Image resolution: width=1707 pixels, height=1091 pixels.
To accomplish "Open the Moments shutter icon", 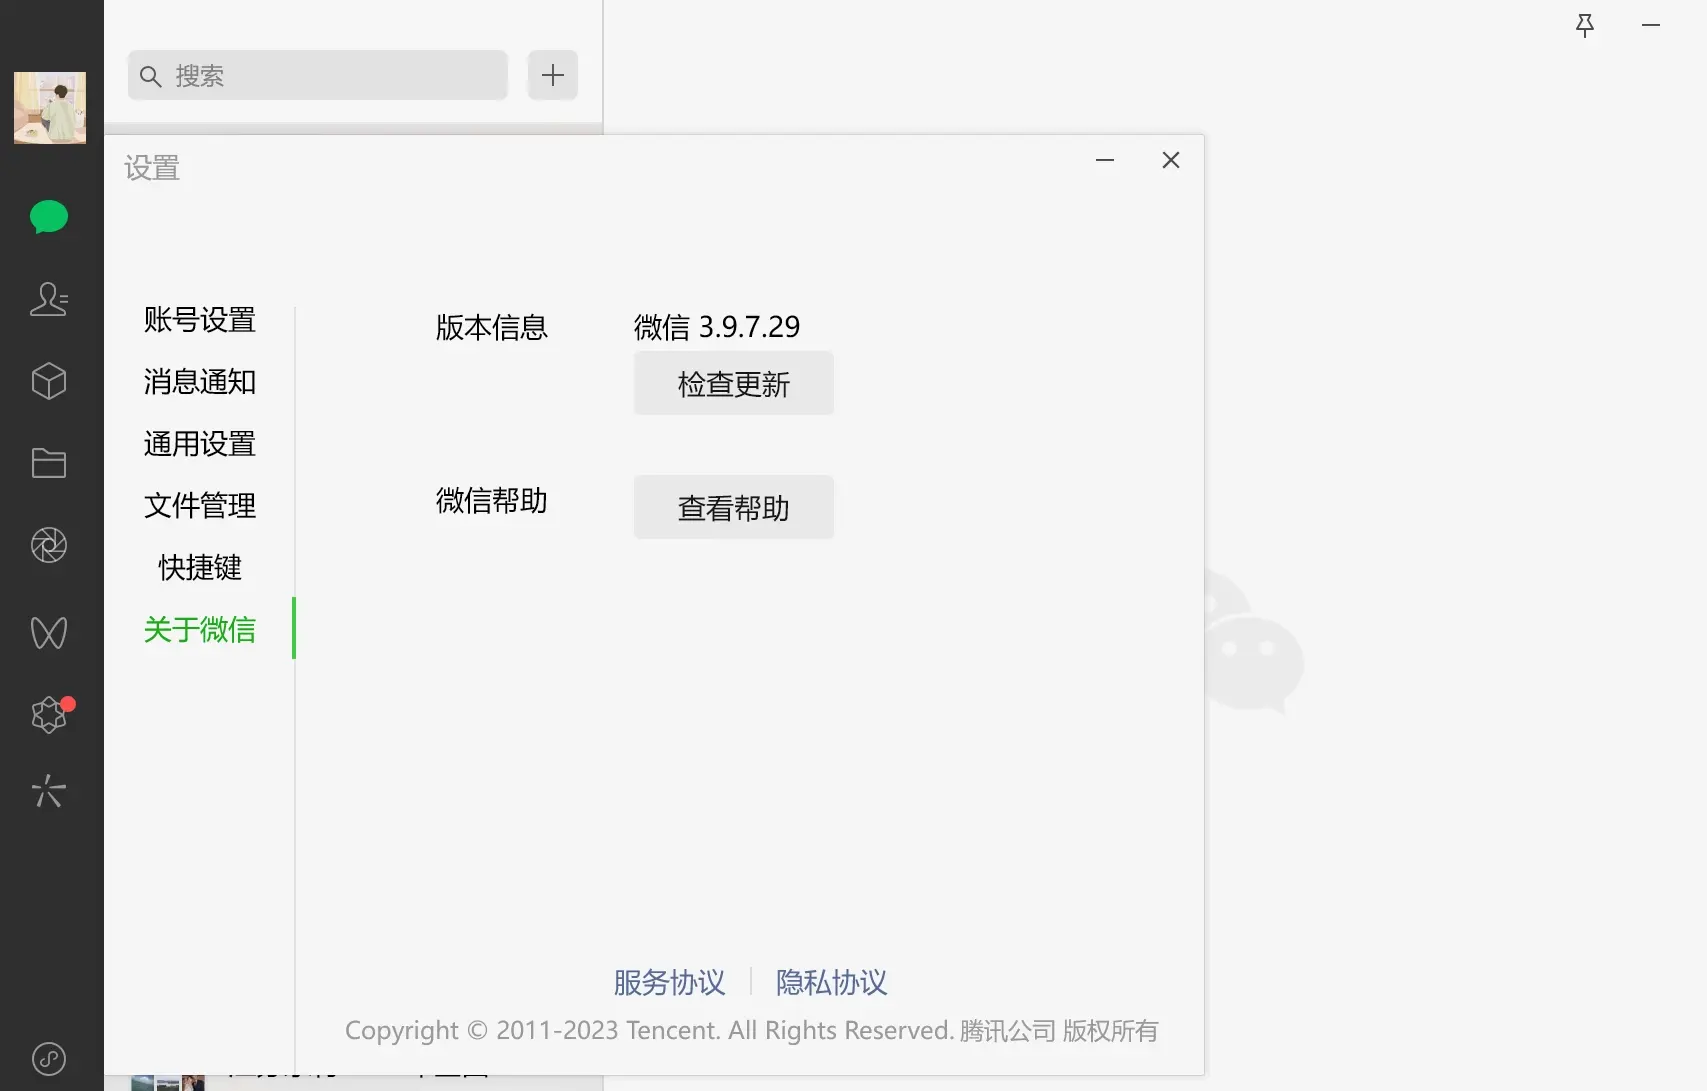I will [49, 545].
